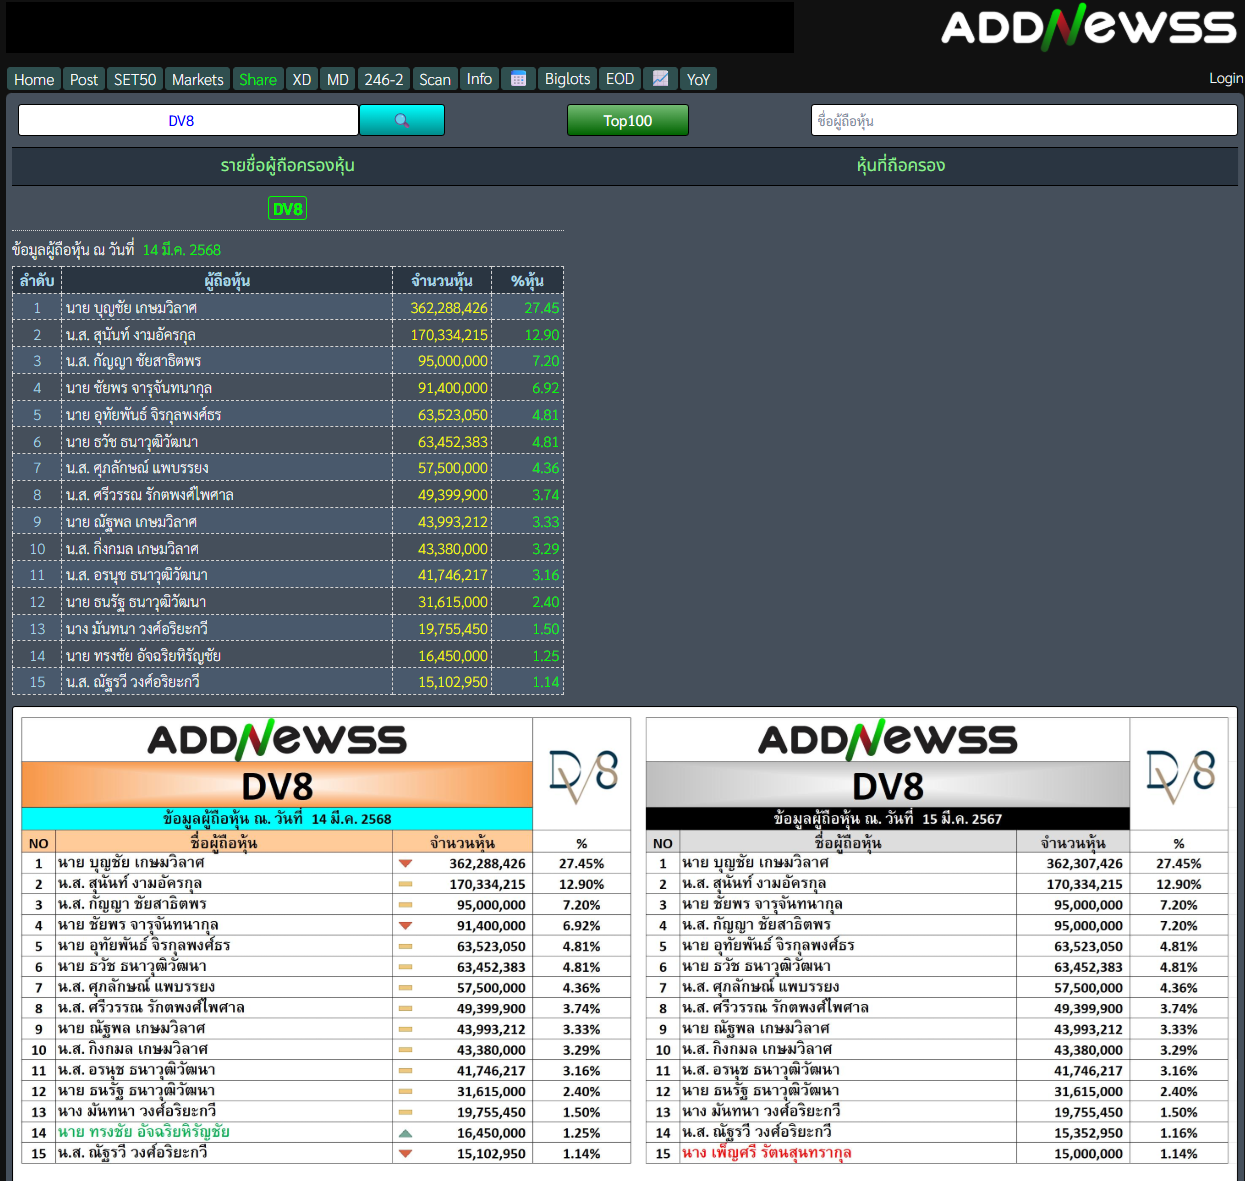This screenshot has width=1245, height=1181.
Task: Open the Markets page
Action: tap(198, 79)
